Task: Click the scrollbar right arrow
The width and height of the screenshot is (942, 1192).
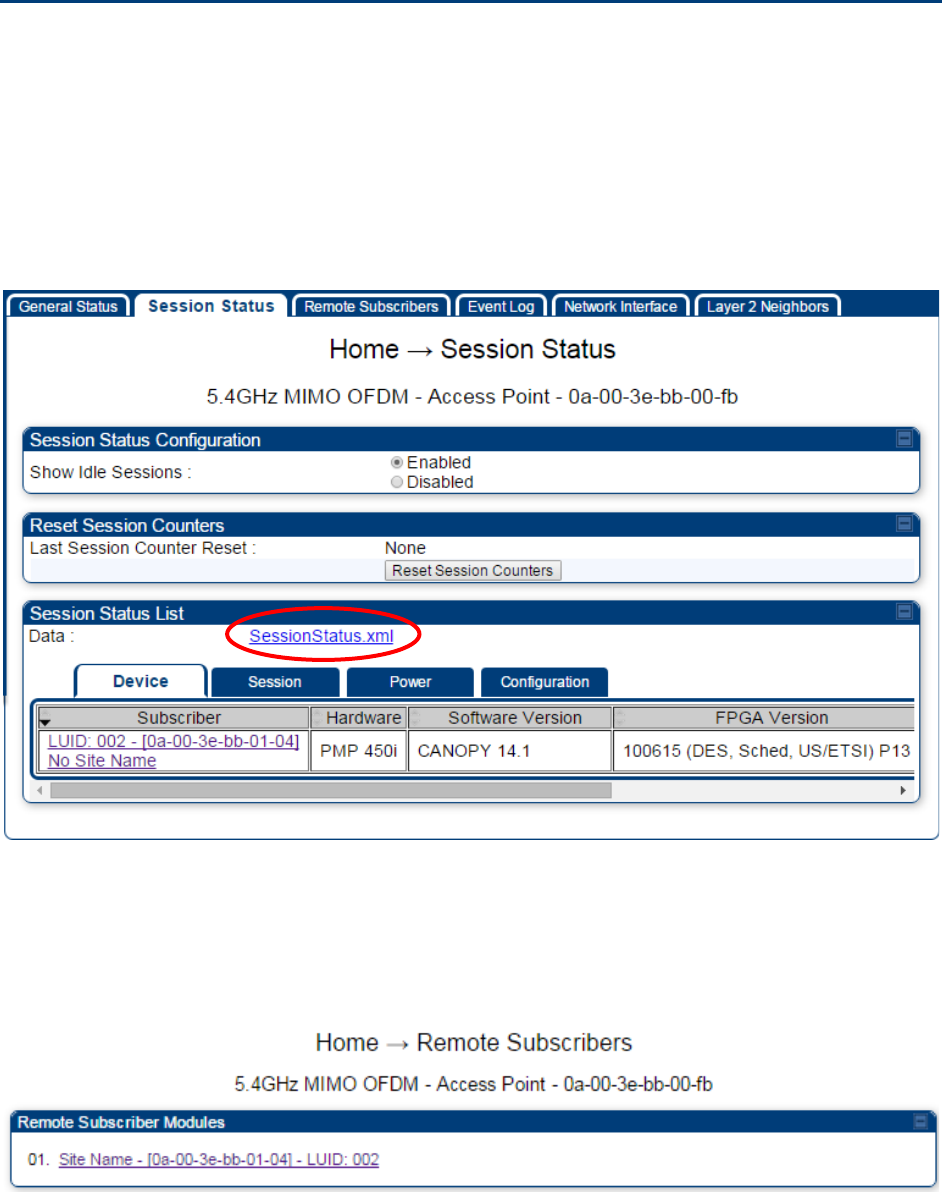Action: pos(902,791)
